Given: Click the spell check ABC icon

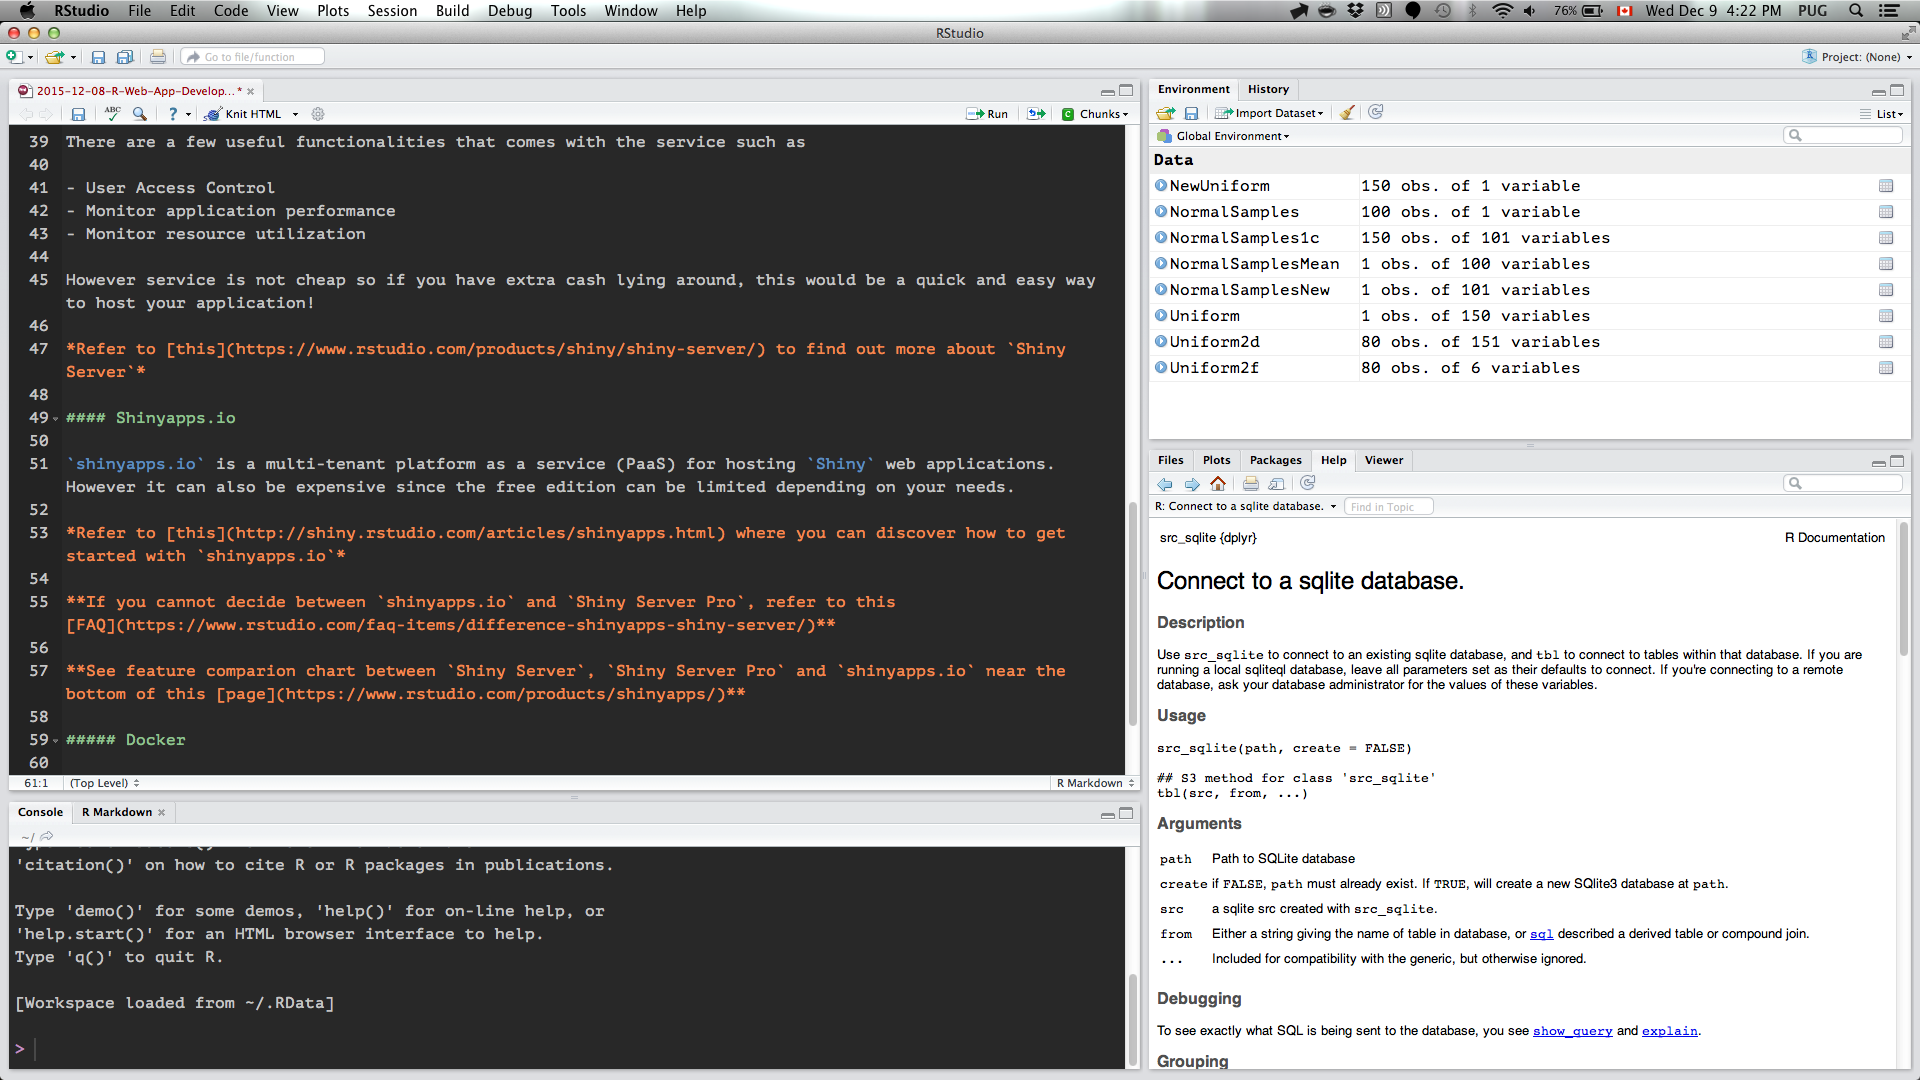Looking at the screenshot, I should 112,114.
